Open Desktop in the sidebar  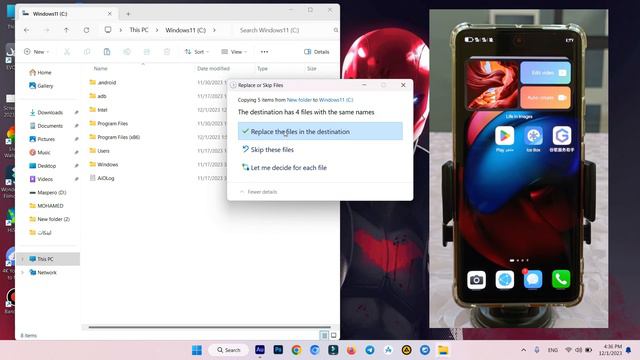43,166
